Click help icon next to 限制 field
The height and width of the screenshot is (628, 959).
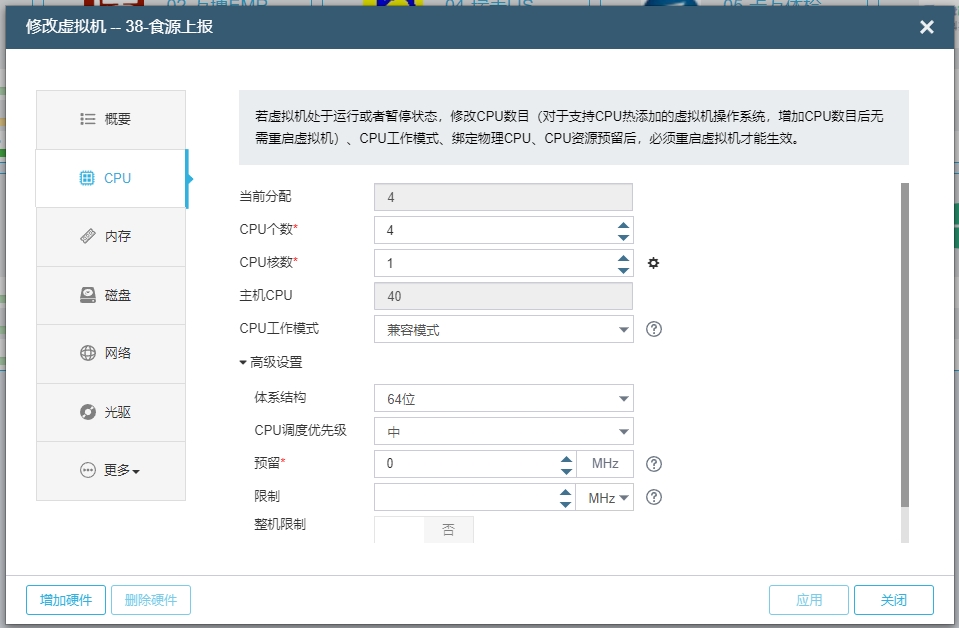pos(654,497)
